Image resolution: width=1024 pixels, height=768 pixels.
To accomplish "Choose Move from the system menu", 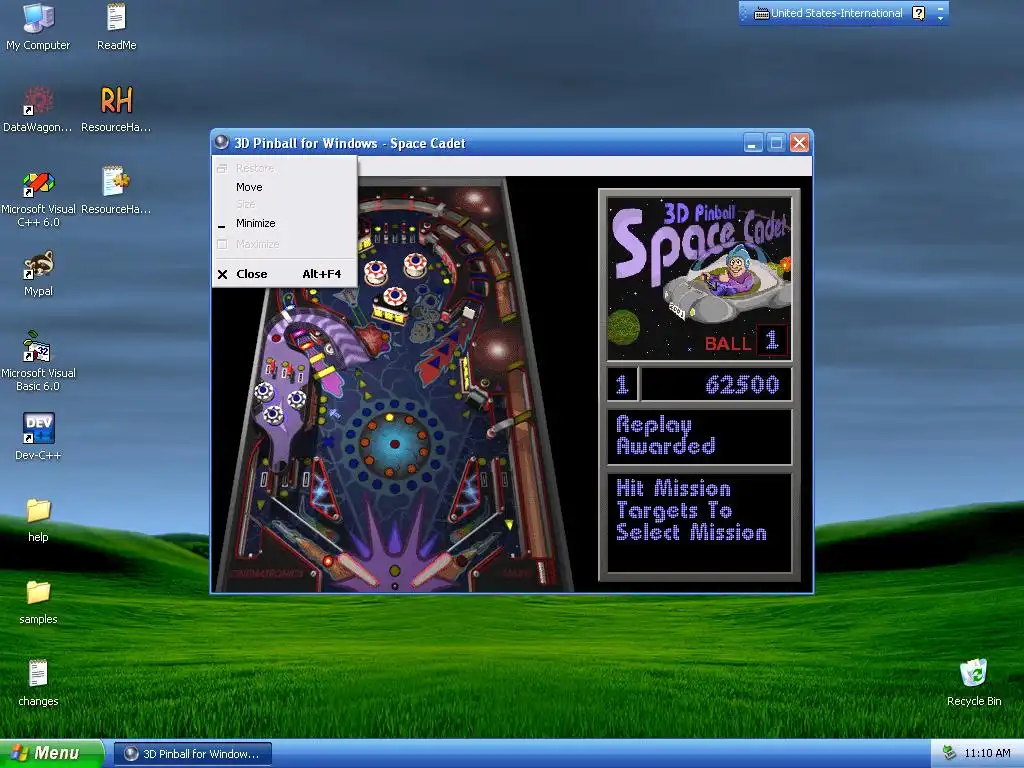I will (284, 187).
